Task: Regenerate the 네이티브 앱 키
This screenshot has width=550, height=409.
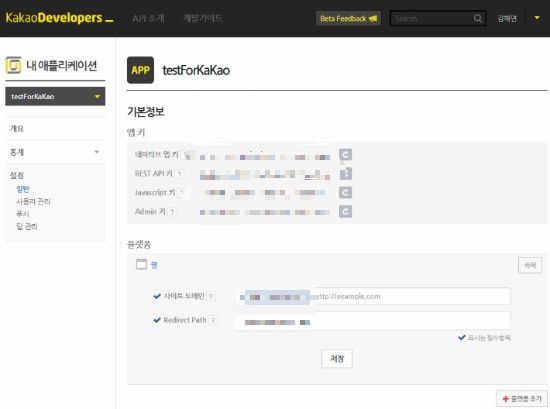Action: point(346,155)
